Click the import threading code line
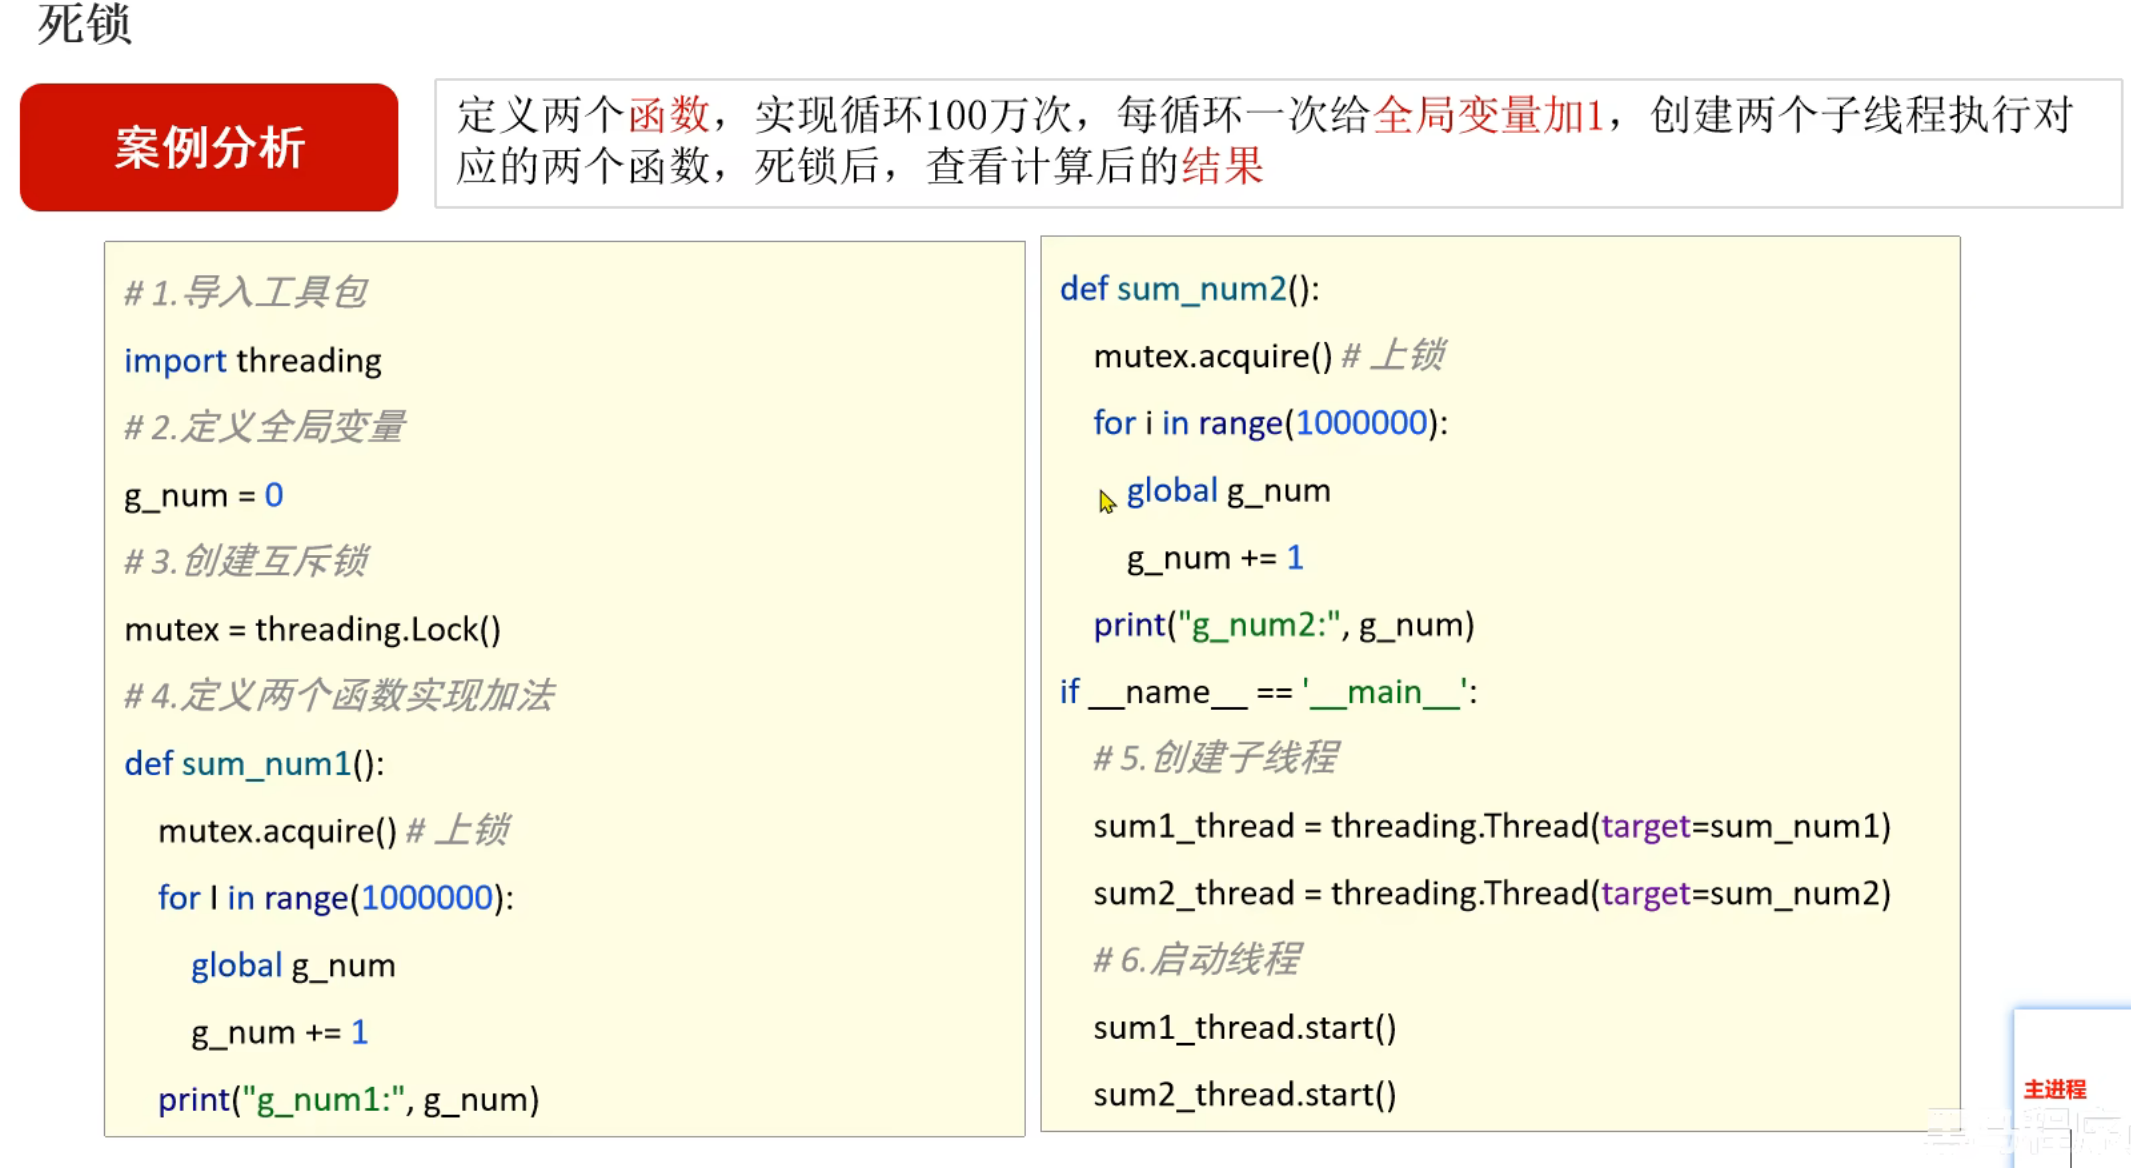Screen dimensions: 2131x1168 pos(252,360)
